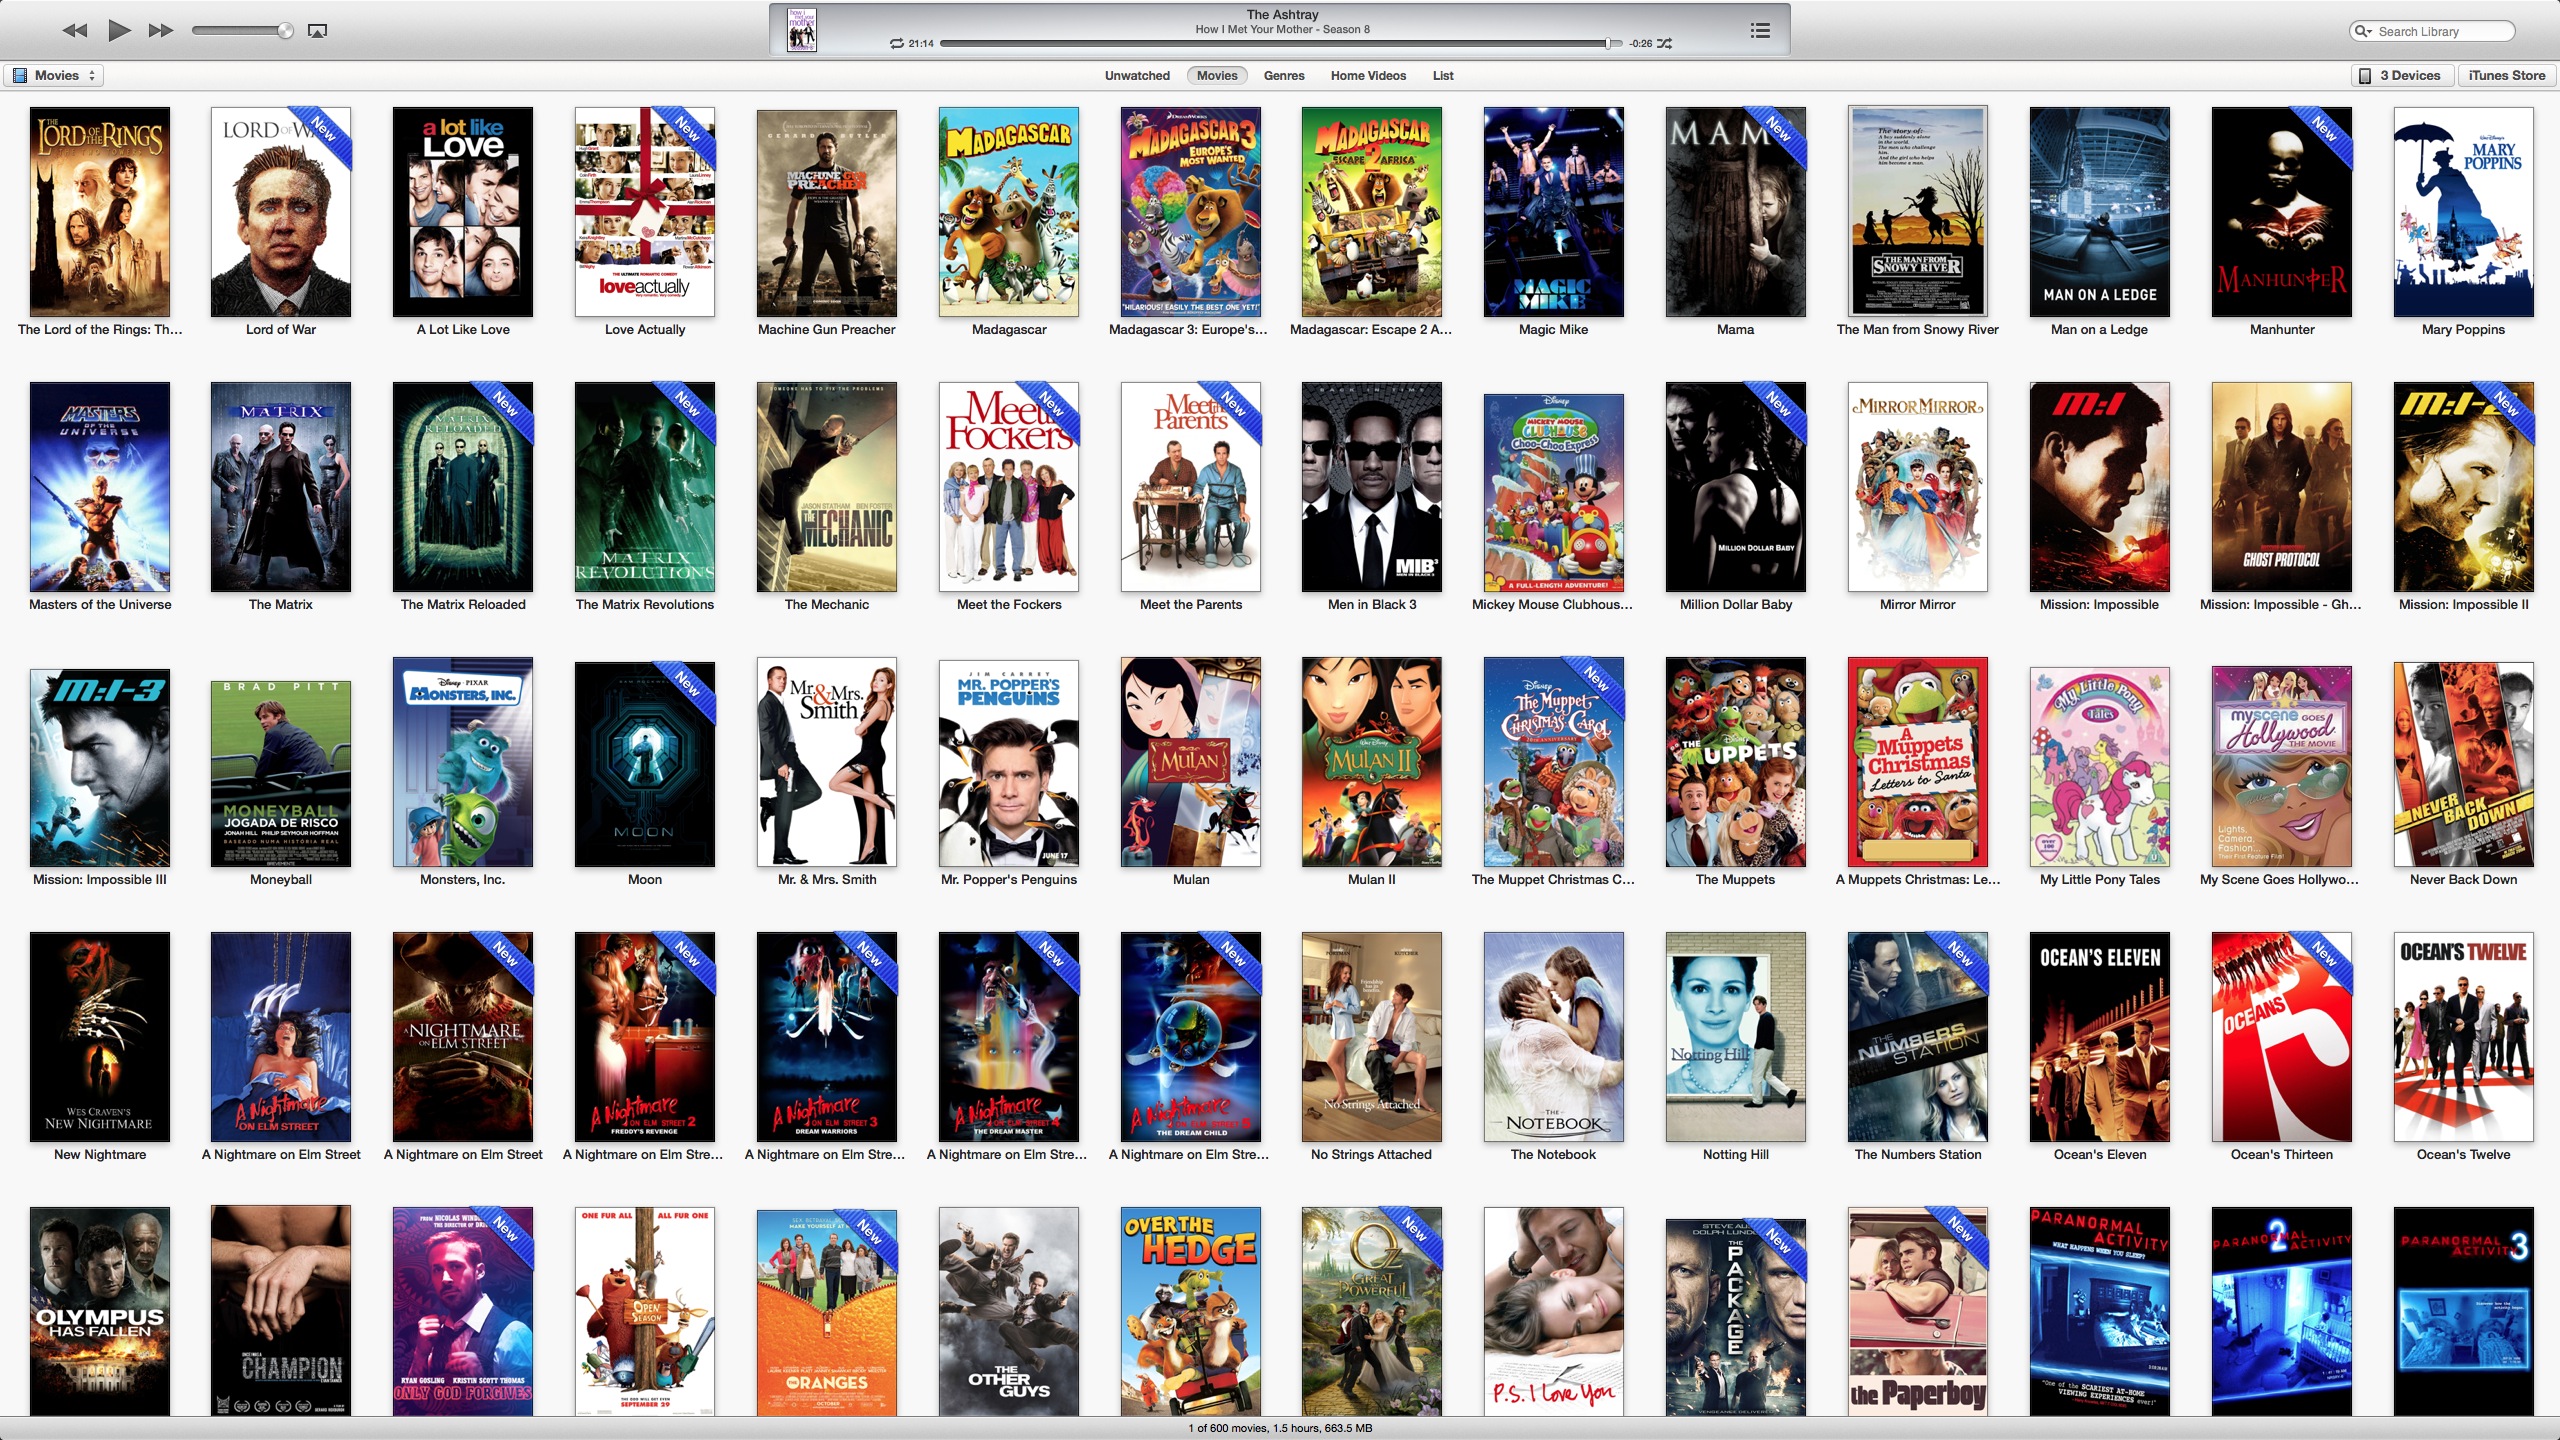
Task: Select Monsters, Inc. poster
Action: [x=463, y=762]
